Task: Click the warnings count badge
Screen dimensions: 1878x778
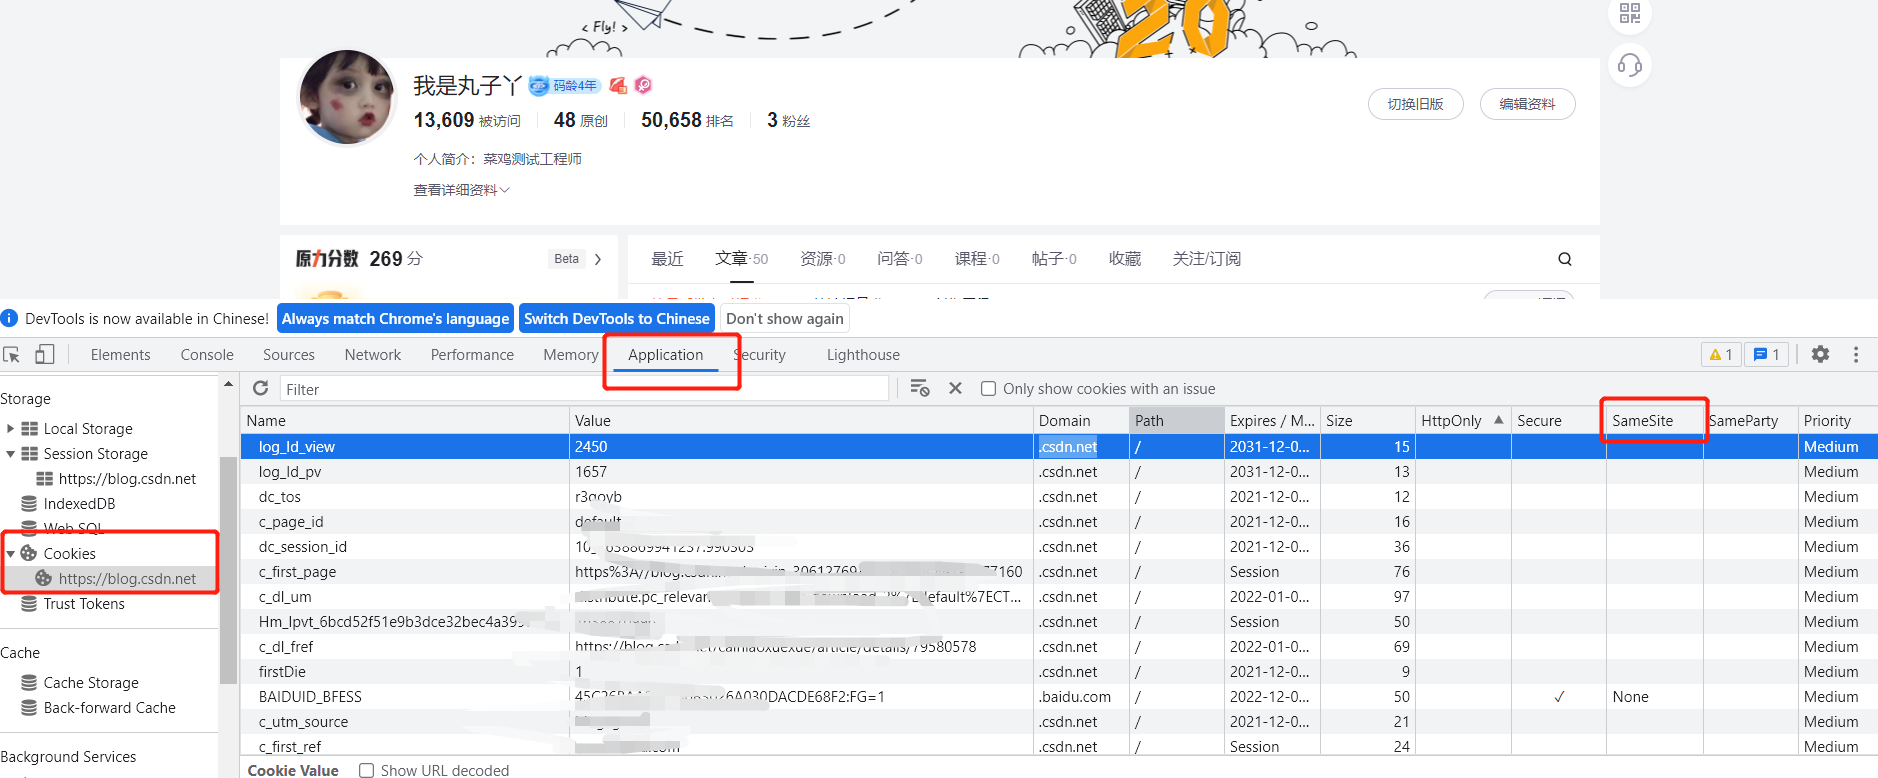Action: [1721, 354]
